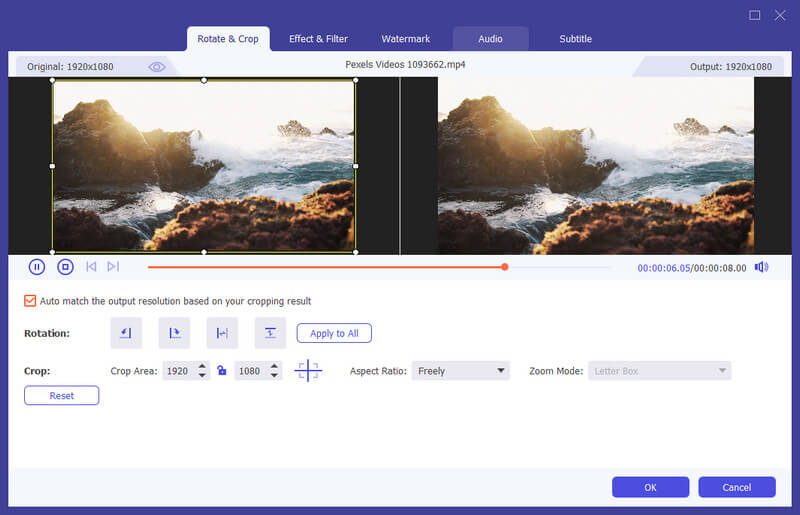Click the crop height field 1080
Image resolution: width=800 pixels, height=515 pixels.
click(x=252, y=371)
